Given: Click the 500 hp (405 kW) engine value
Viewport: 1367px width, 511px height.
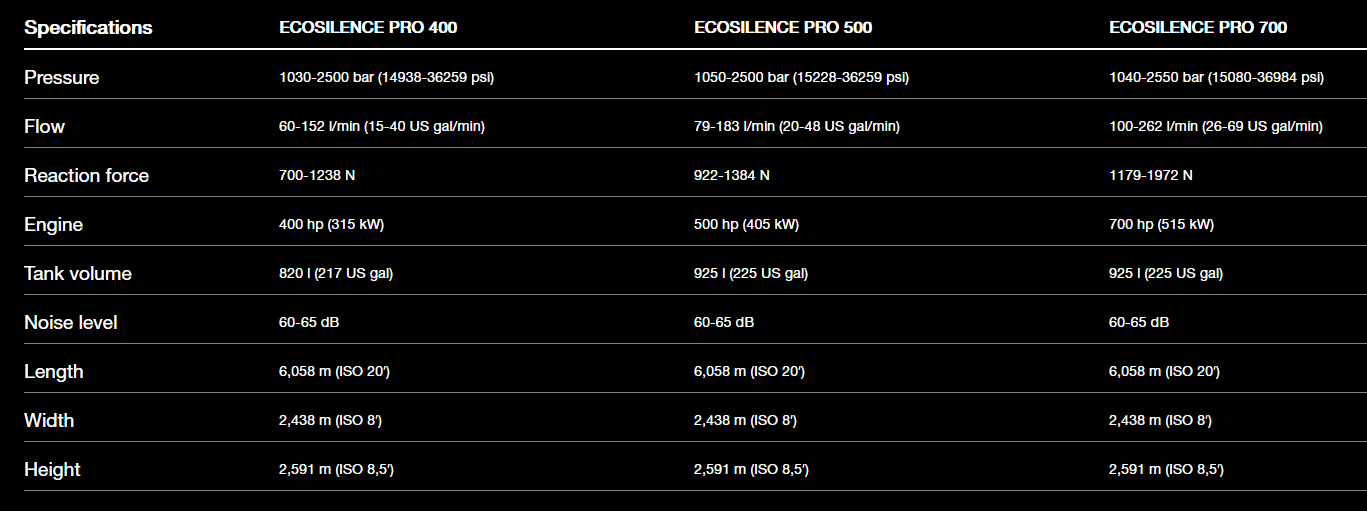Looking at the screenshot, I should [x=746, y=225].
